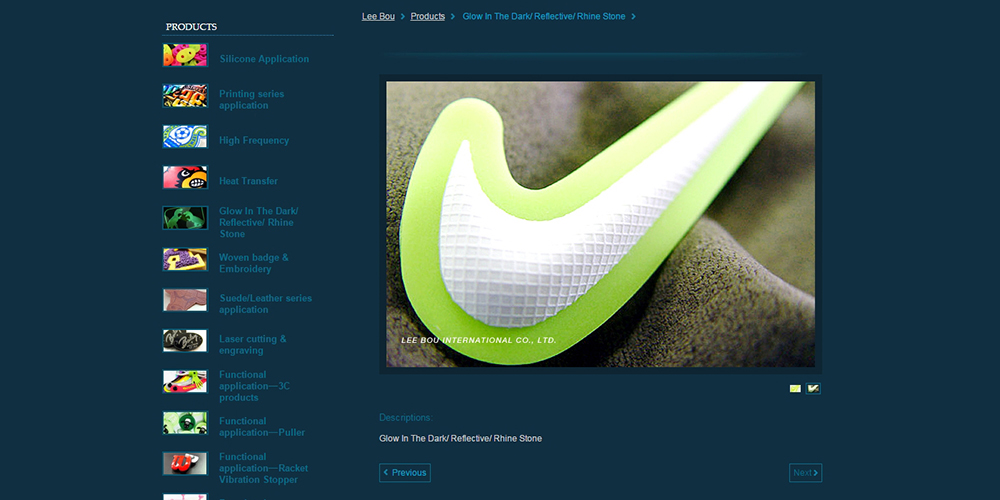Go to Lee Bou breadcrumb home
The height and width of the screenshot is (500, 1000).
tap(378, 17)
